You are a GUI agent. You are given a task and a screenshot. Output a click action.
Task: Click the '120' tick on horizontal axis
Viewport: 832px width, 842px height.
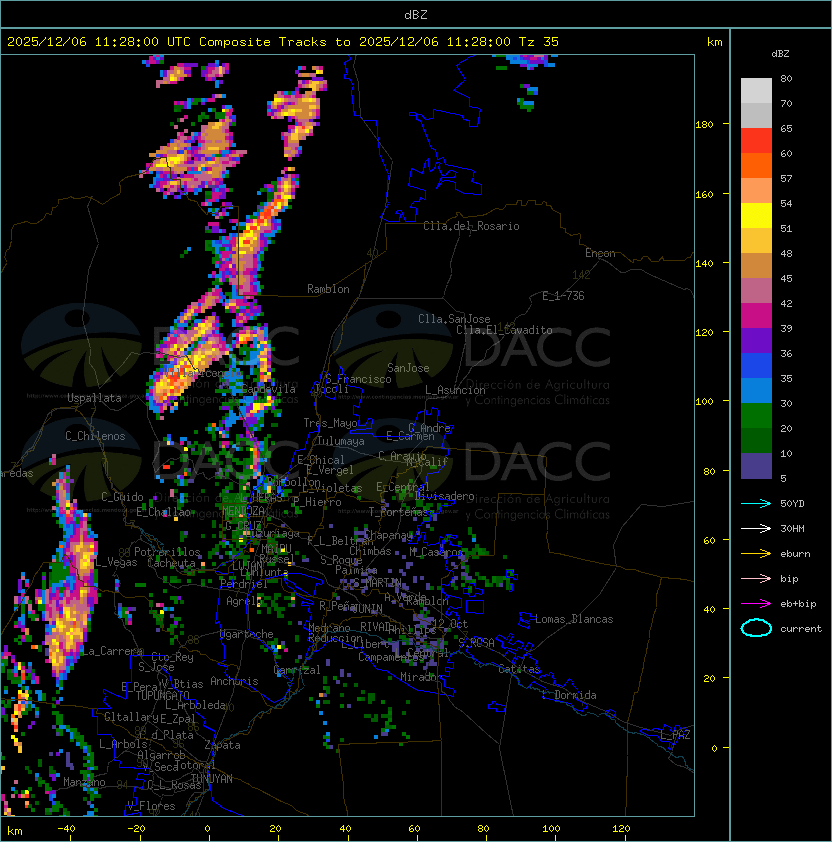(x=620, y=829)
